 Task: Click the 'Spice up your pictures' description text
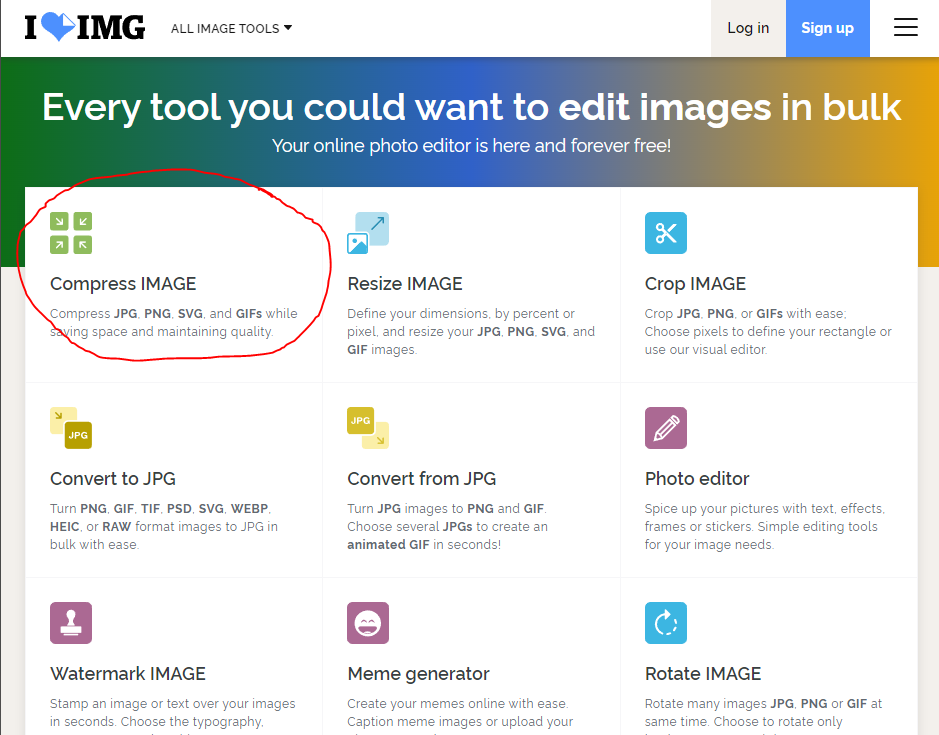point(765,527)
